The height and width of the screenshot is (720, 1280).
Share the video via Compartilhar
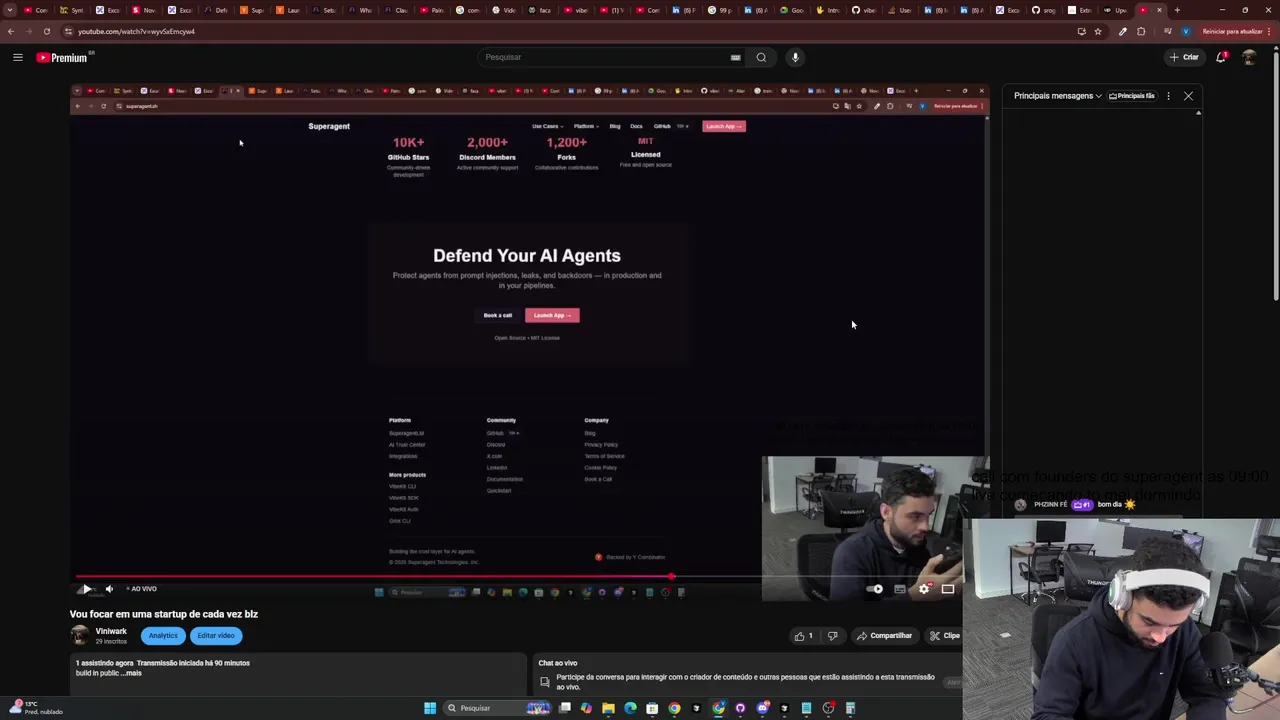[x=884, y=636]
